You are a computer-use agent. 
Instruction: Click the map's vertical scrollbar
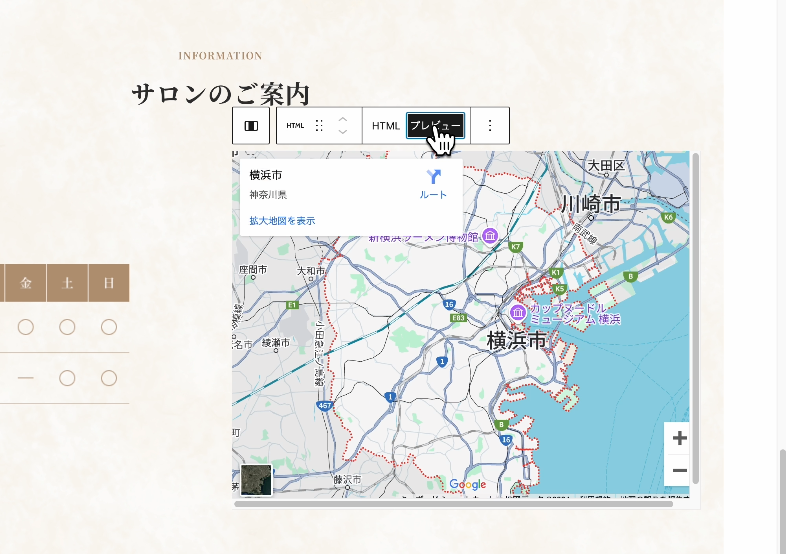[695, 318]
